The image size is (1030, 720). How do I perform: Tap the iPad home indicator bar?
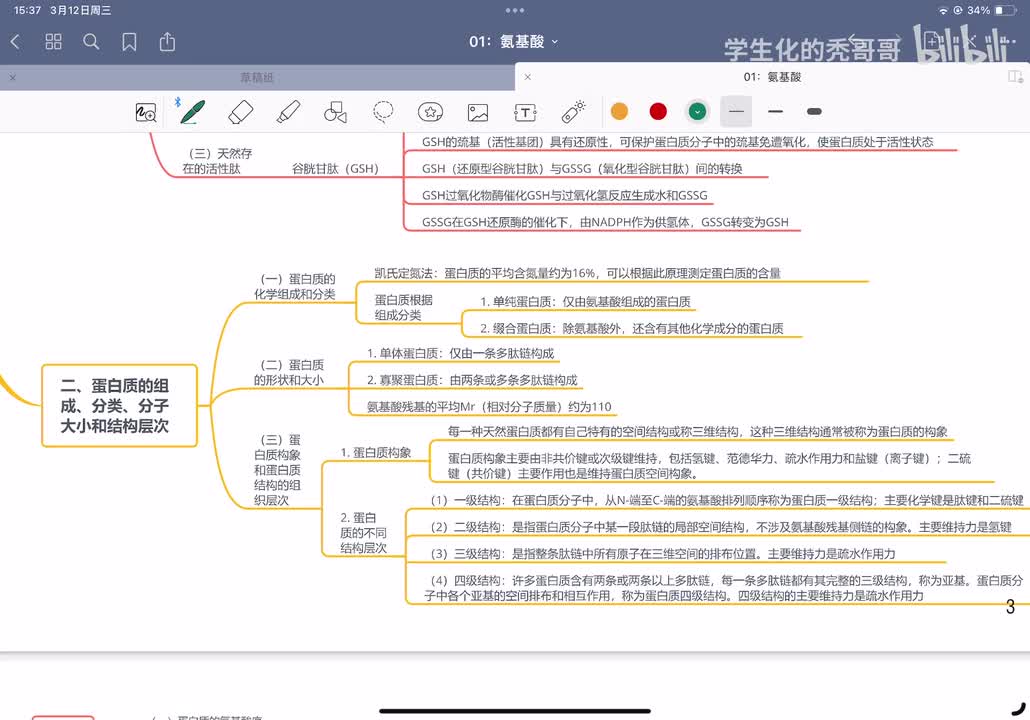(x=515, y=711)
